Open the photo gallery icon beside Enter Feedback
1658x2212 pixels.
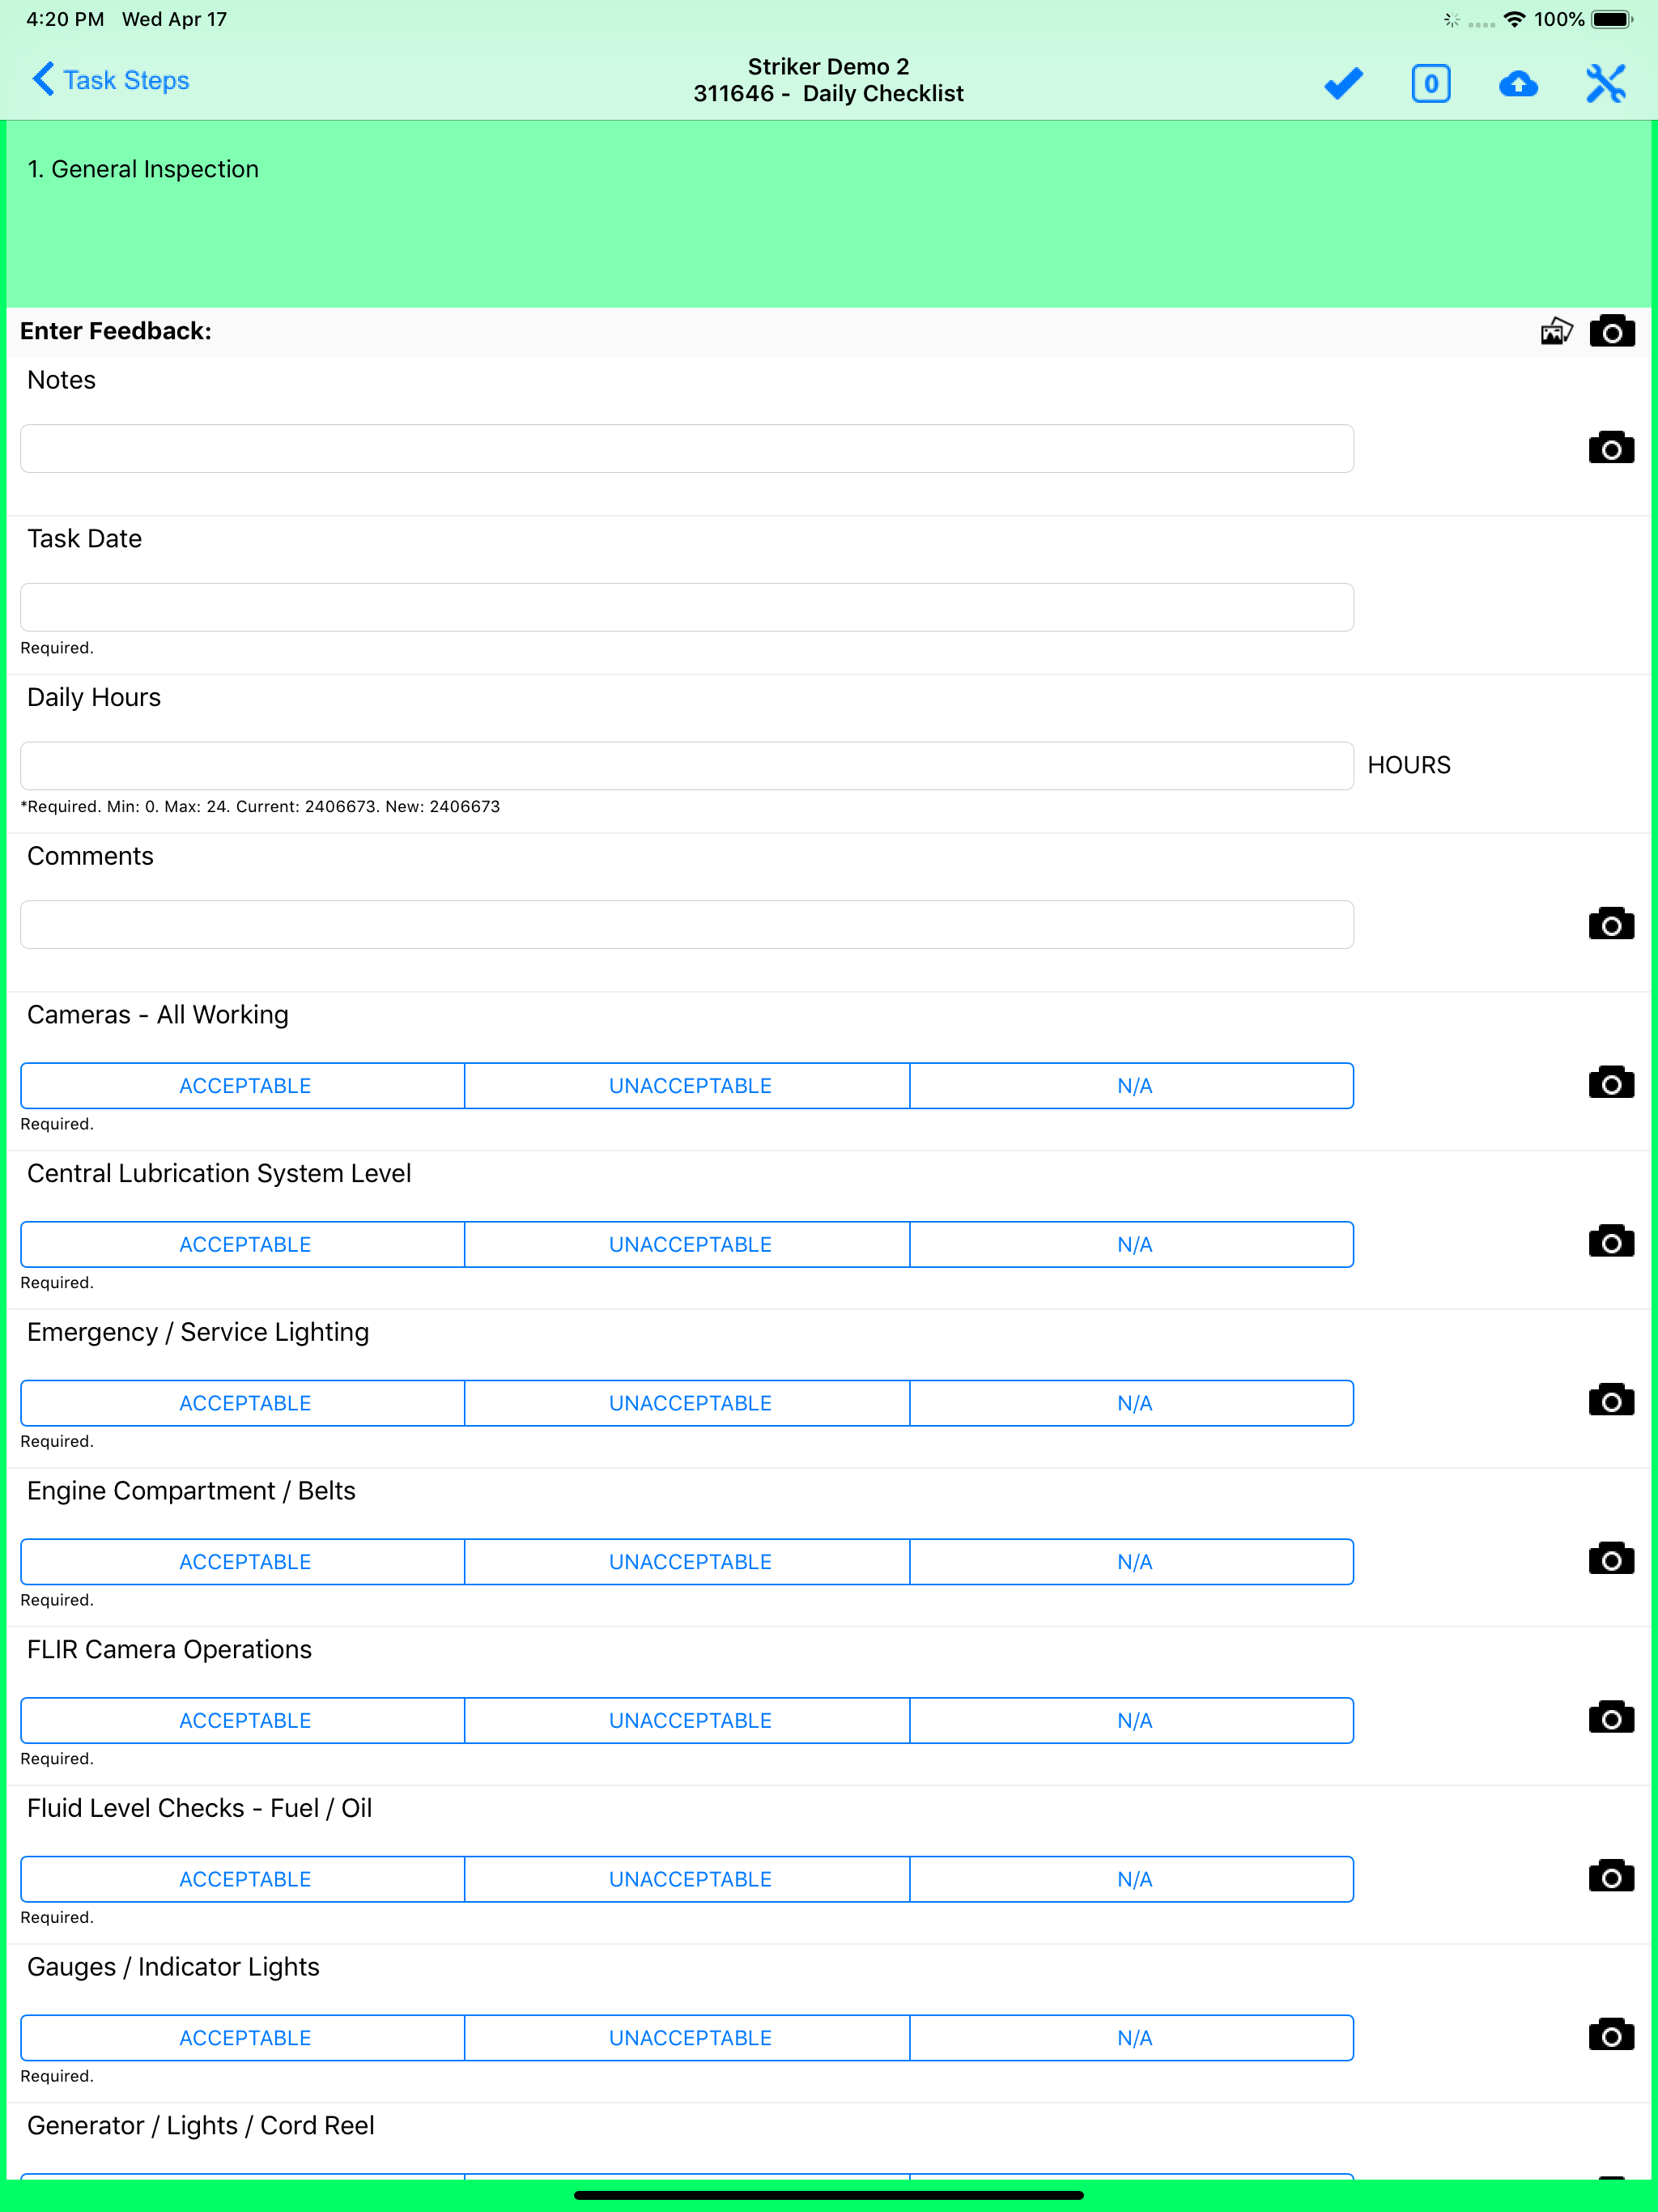click(1556, 331)
